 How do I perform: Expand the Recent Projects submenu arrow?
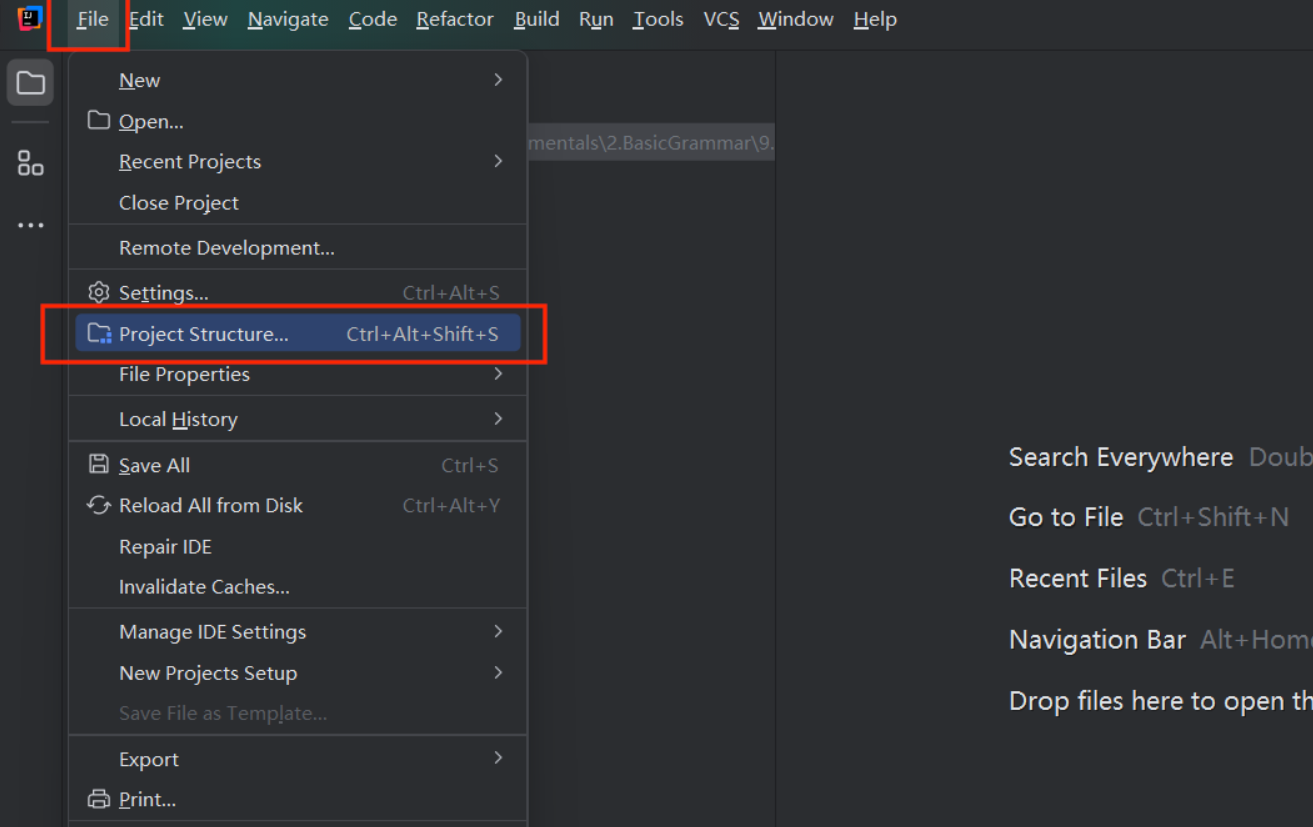[x=498, y=161]
